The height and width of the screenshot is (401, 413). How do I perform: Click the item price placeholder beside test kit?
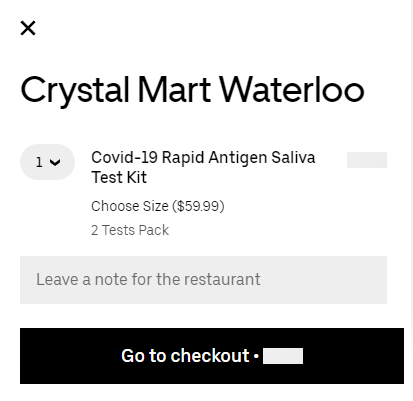tap(367, 160)
